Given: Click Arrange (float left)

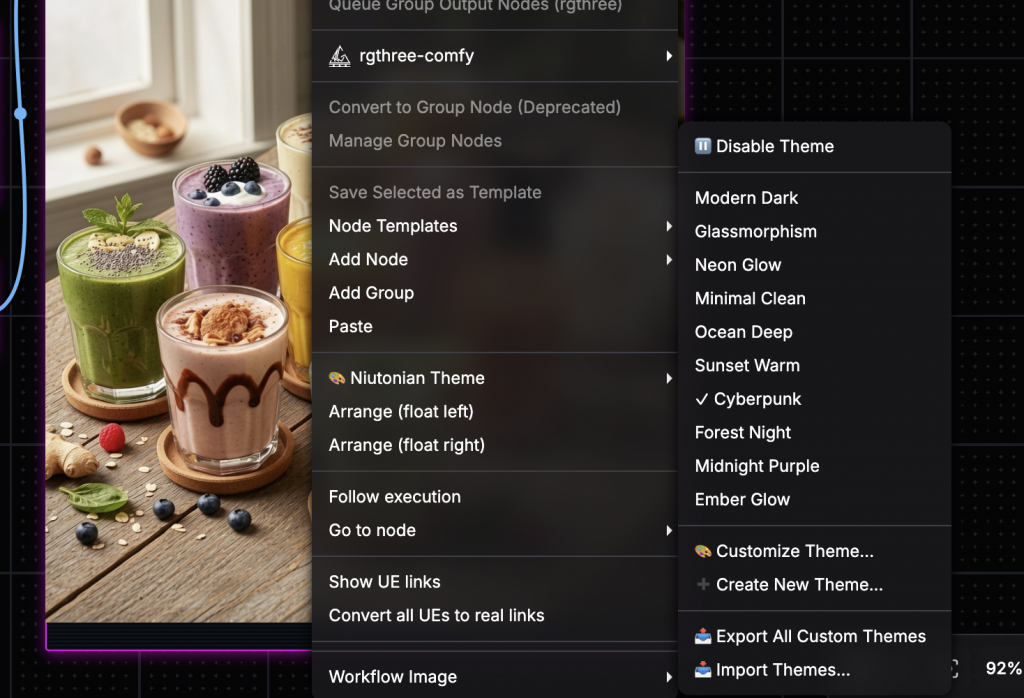Looking at the screenshot, I should coord(401,411).
